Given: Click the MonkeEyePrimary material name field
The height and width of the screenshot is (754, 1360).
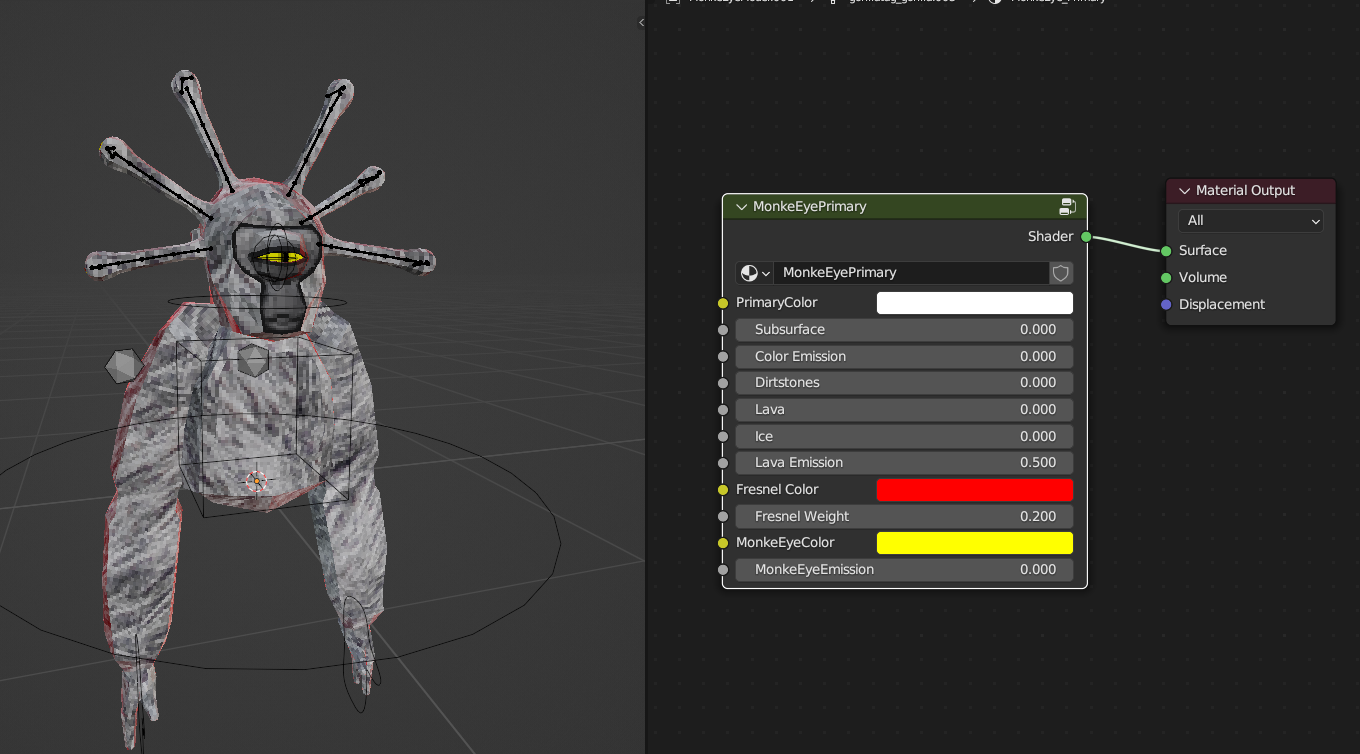Looking at the screenshot, I should (x=912, y=272).
